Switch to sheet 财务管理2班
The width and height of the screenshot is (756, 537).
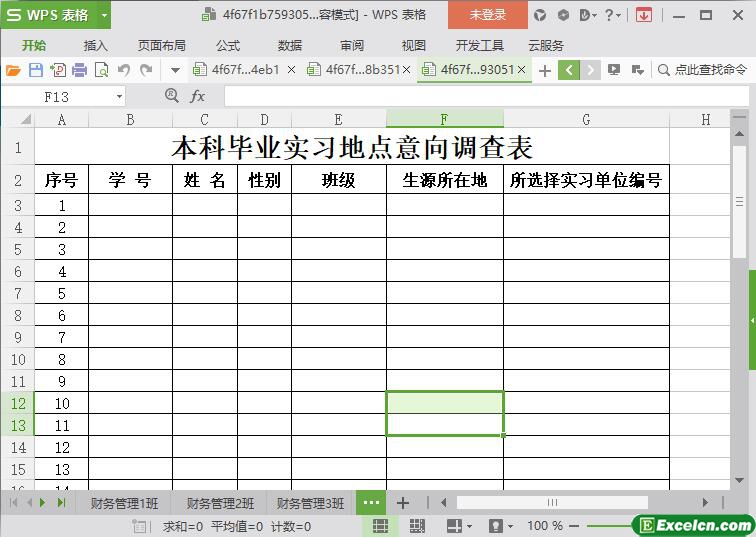[x=220, y=503]
